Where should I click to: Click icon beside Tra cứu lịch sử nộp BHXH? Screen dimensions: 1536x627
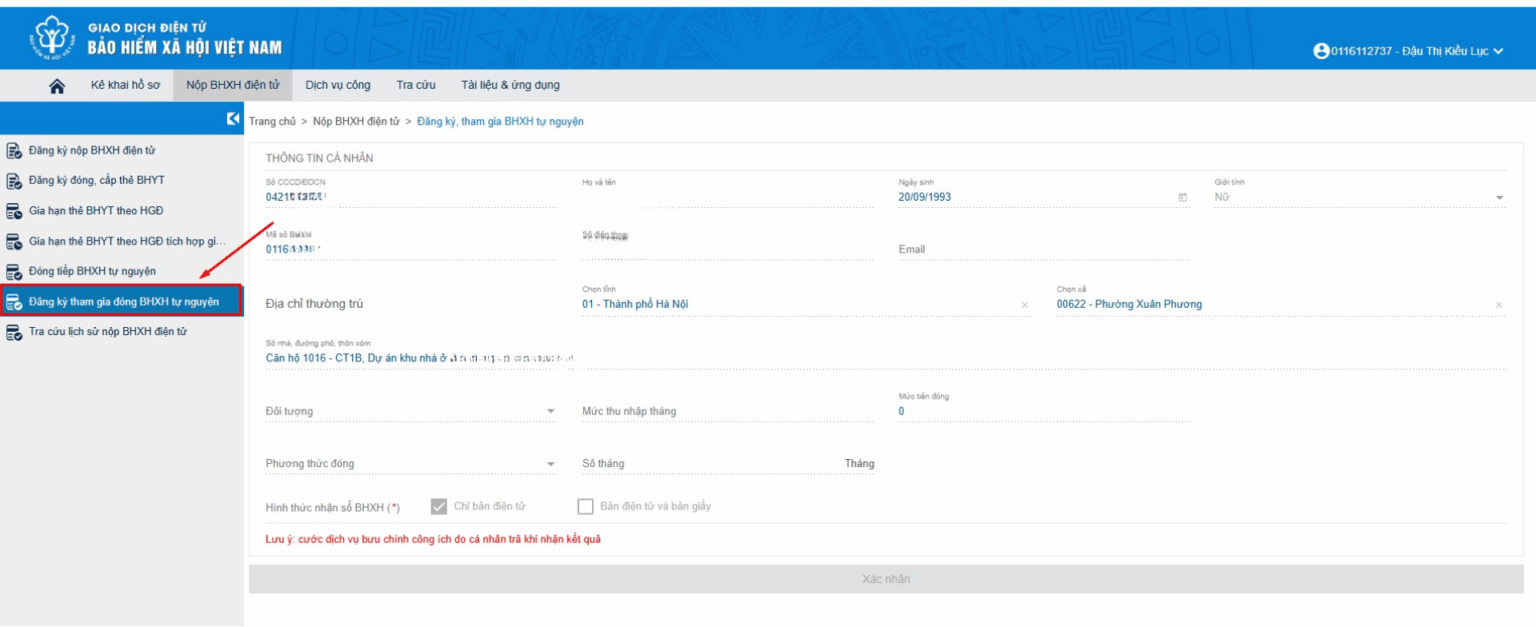14,332
